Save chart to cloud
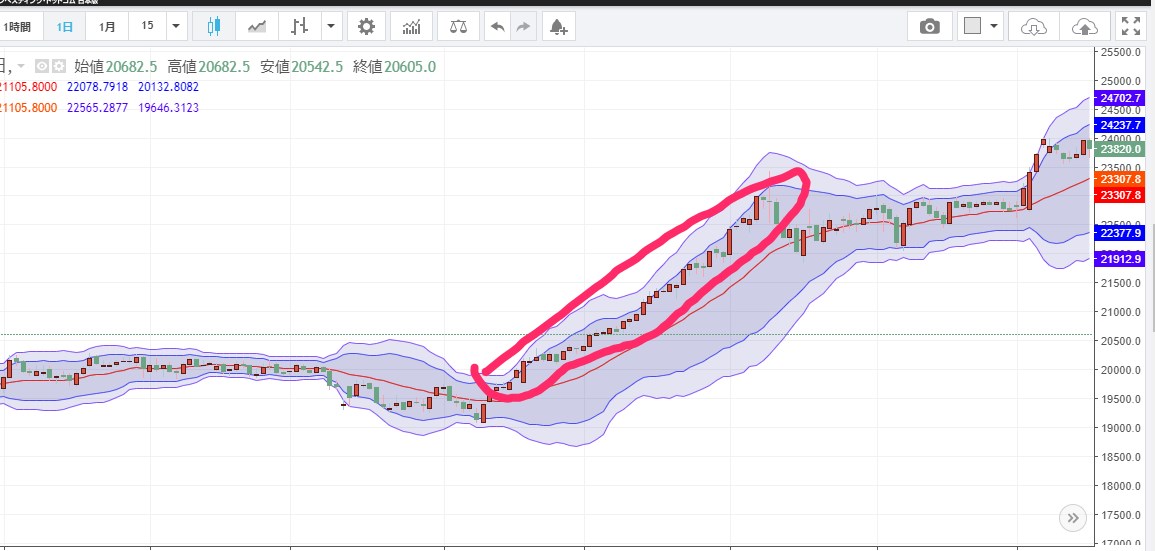The width and height of the screenshot is (1155, 551). pyautogui.click(x=1084, y=27)
